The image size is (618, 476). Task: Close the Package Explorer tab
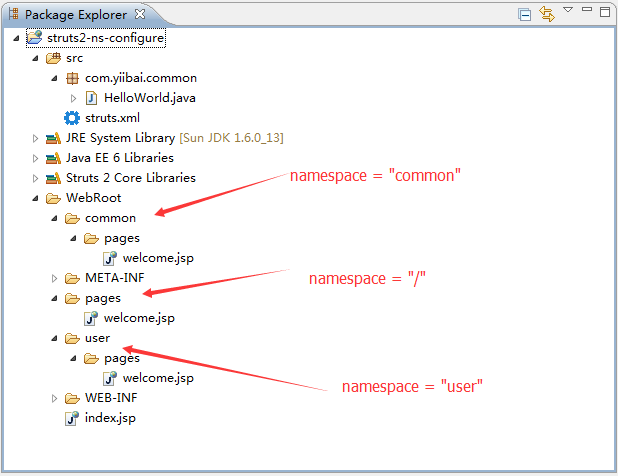point(140,14)
